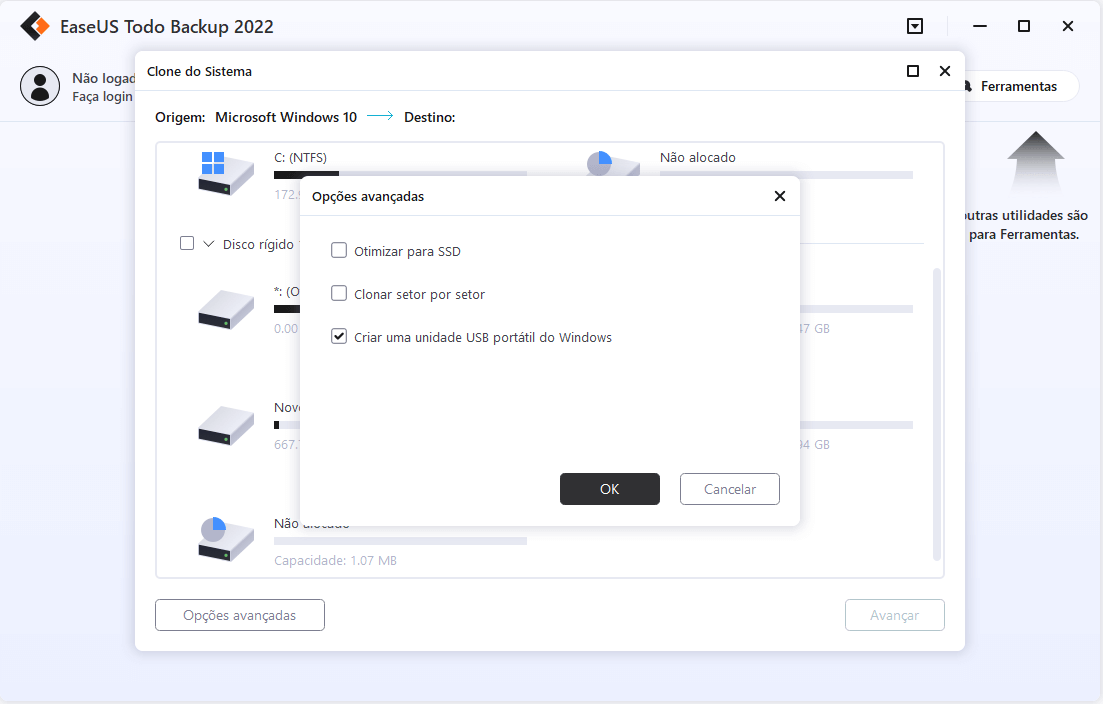Click the Não alocado usage bar at top right
Screen dimensions: 1103x704
(786, 174)
